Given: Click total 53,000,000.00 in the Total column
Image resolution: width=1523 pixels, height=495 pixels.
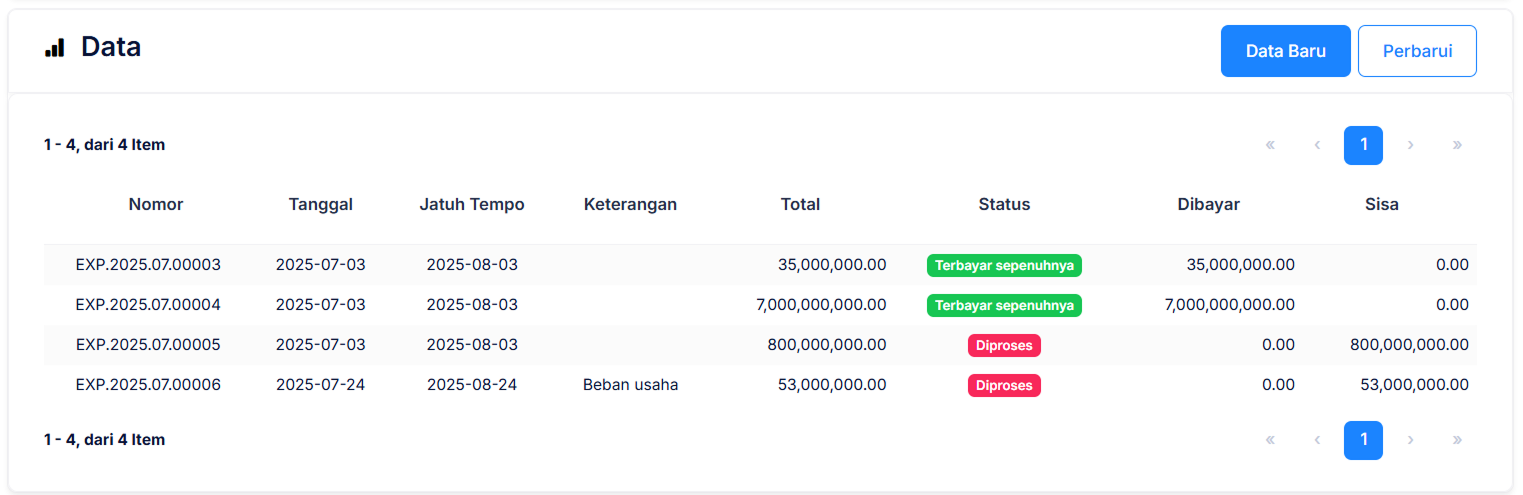Looking at the screenshot, I should click(832, 385).
